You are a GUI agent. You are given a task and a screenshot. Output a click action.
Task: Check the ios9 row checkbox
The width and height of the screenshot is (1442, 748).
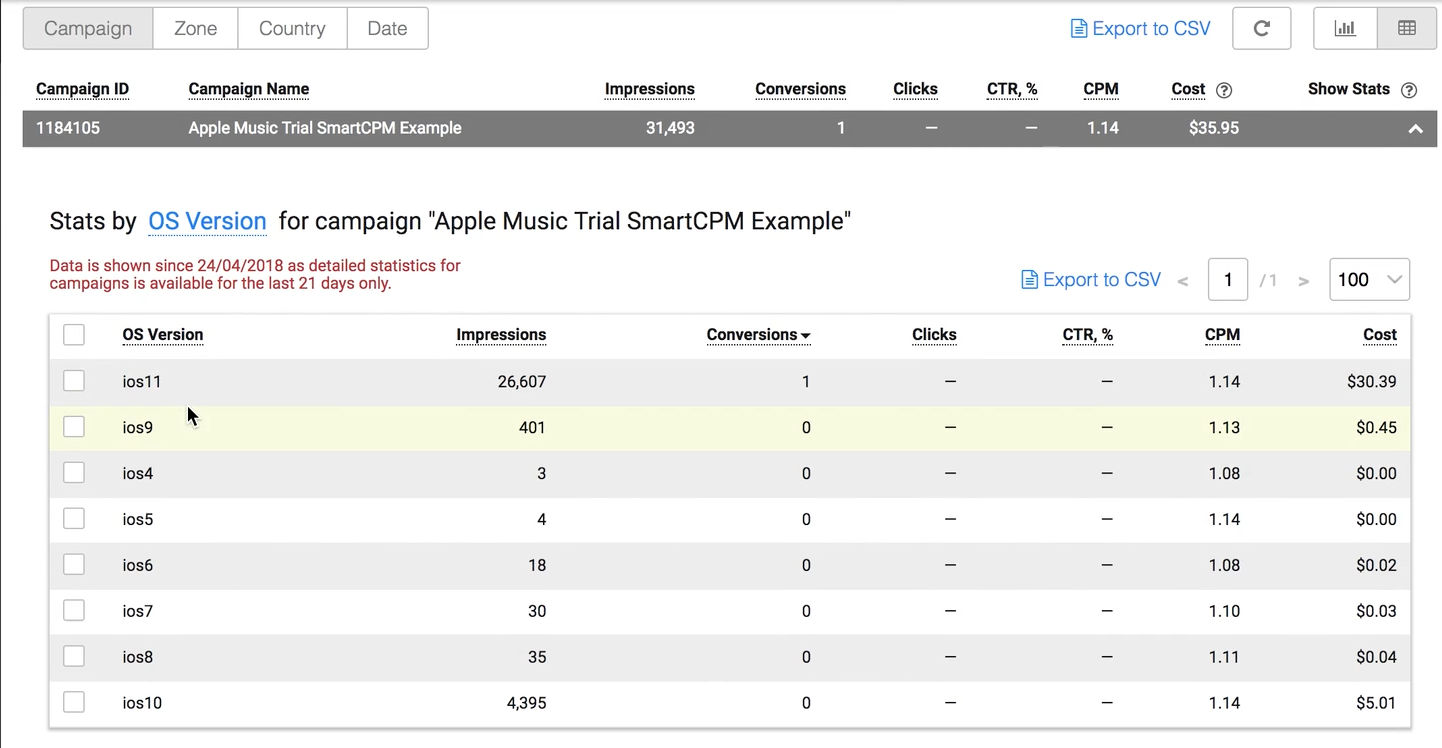[x=74, y=427]
